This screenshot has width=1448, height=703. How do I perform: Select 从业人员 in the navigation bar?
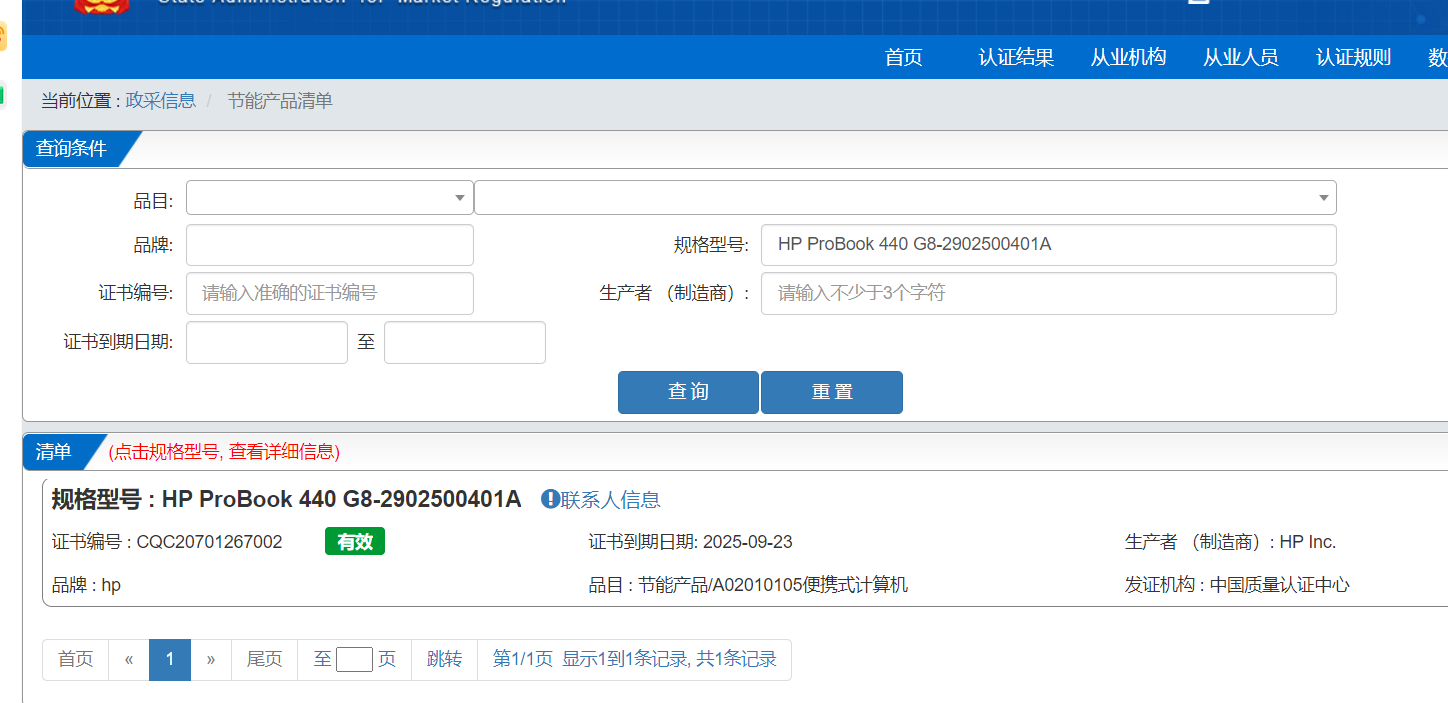pos(1241,57)
